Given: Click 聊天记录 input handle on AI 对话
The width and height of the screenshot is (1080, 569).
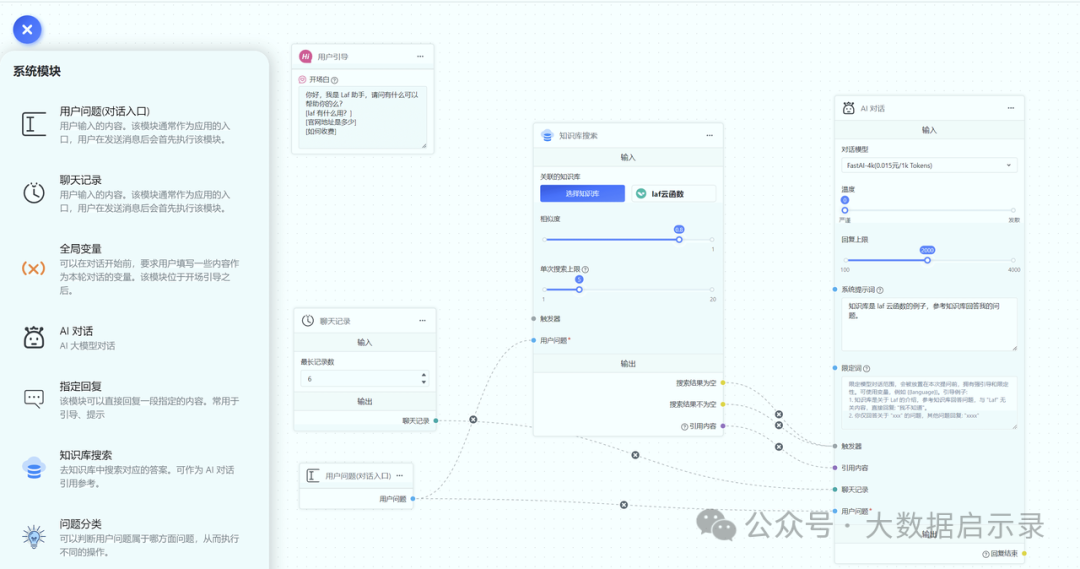Looking at the screenshot, I should click(835, 489).
